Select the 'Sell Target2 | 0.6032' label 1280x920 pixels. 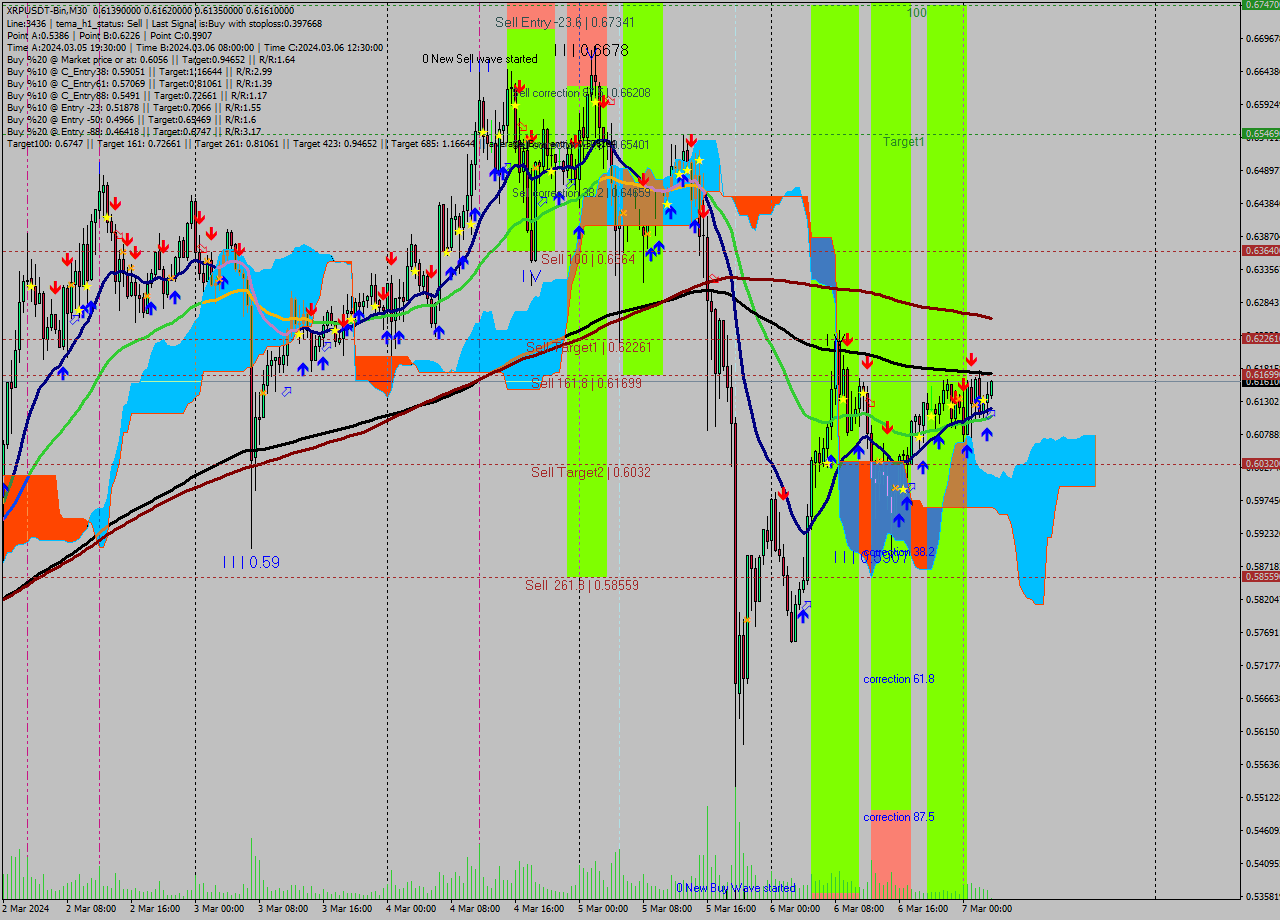[590, 472]
